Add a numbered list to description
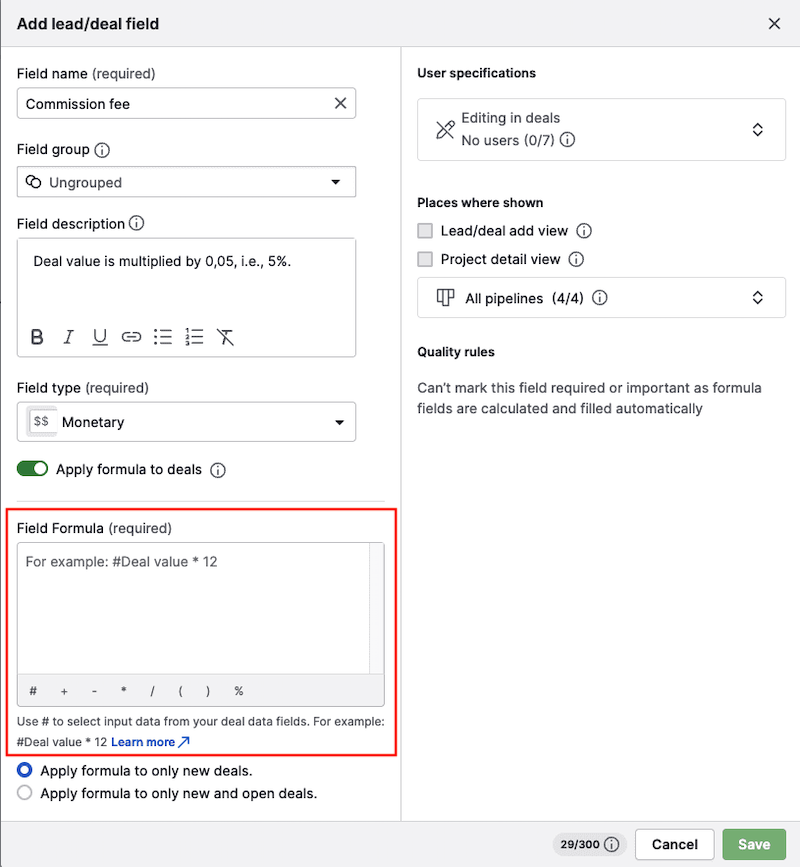 pos(194,337)
